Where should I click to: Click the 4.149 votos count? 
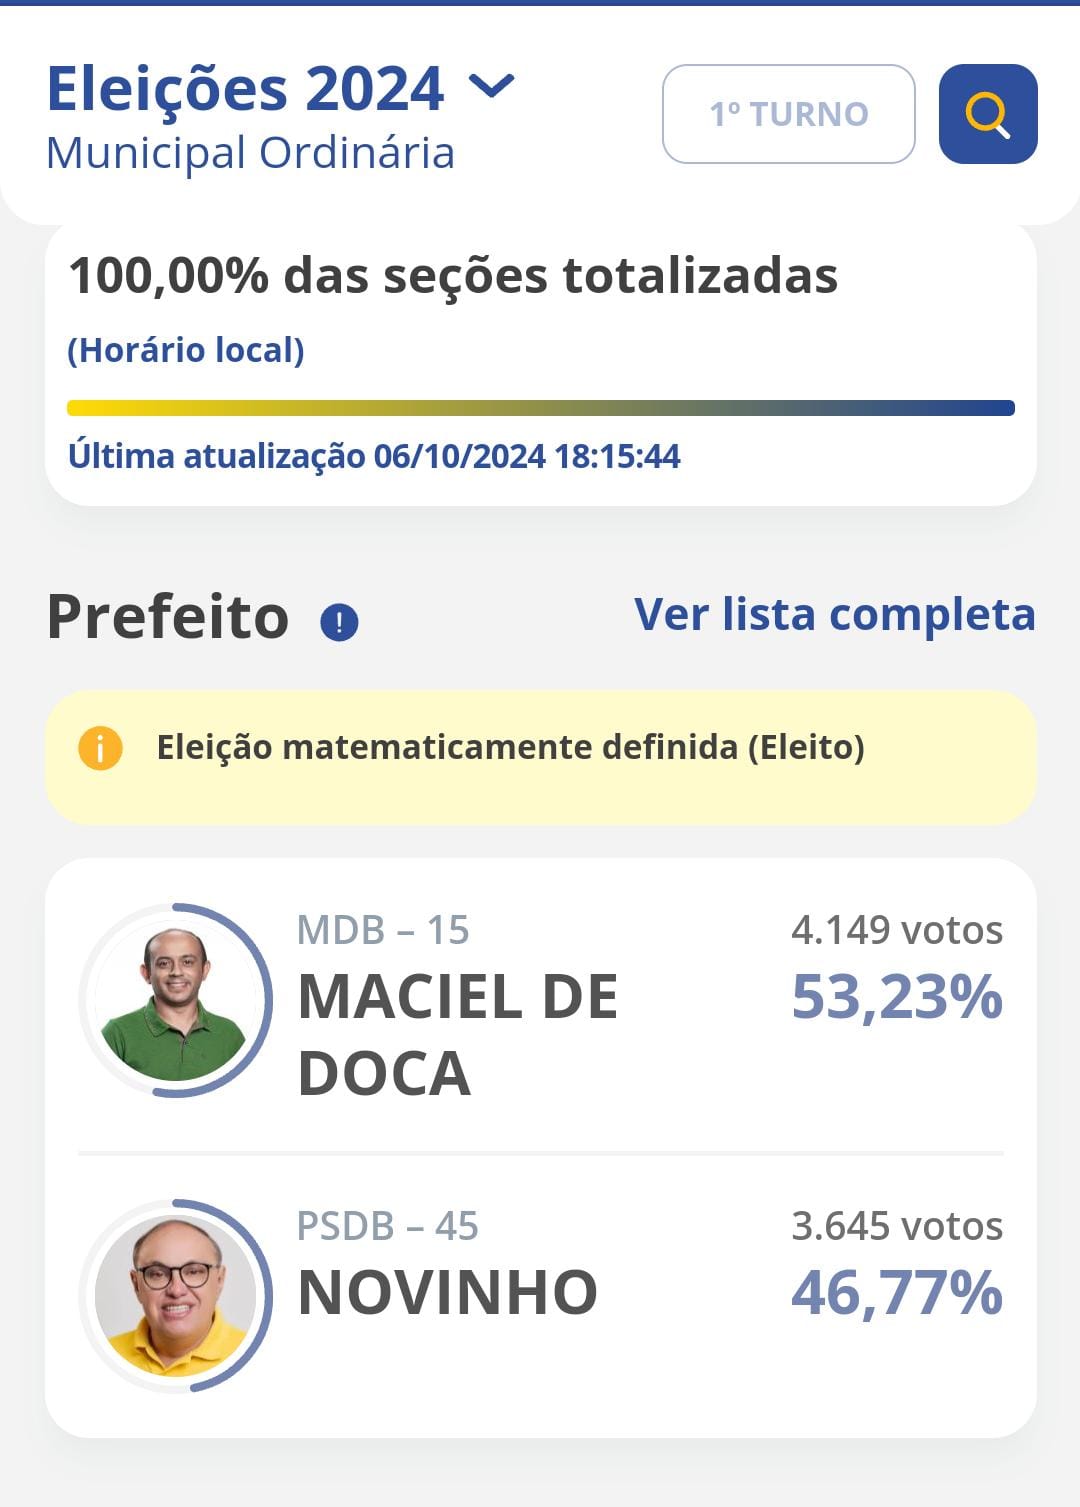point(897,930)
